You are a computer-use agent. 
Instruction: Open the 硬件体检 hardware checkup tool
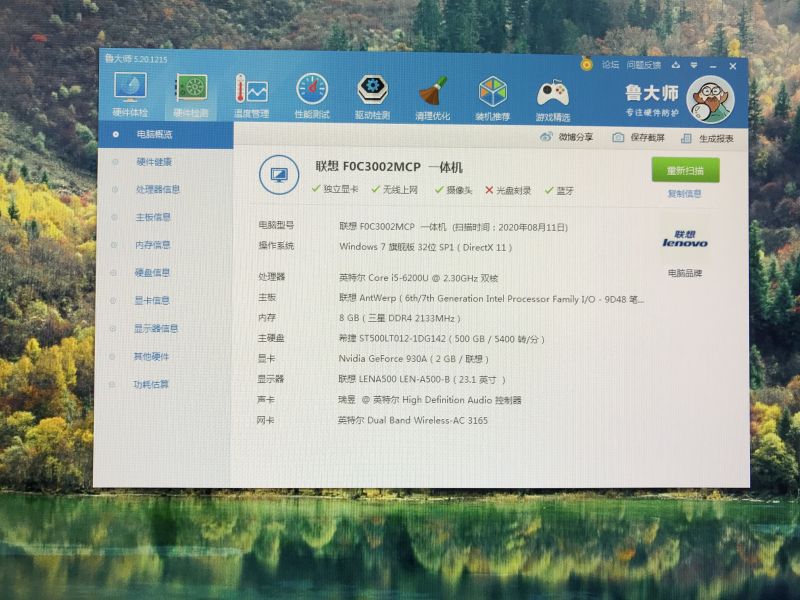pos(130,94)
